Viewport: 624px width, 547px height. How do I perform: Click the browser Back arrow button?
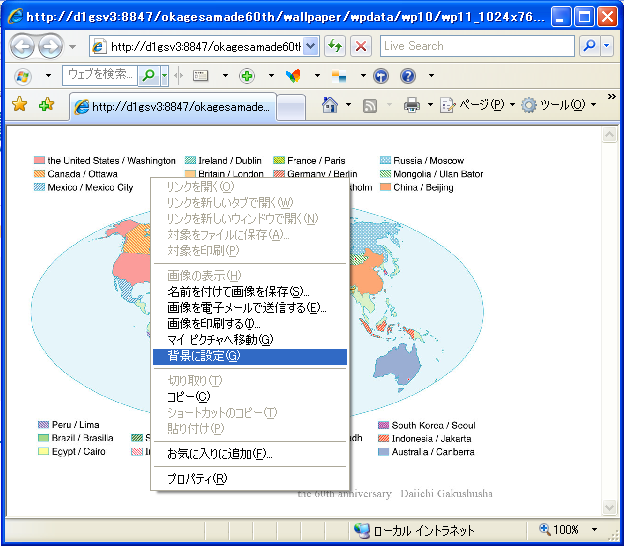[22, 46]
